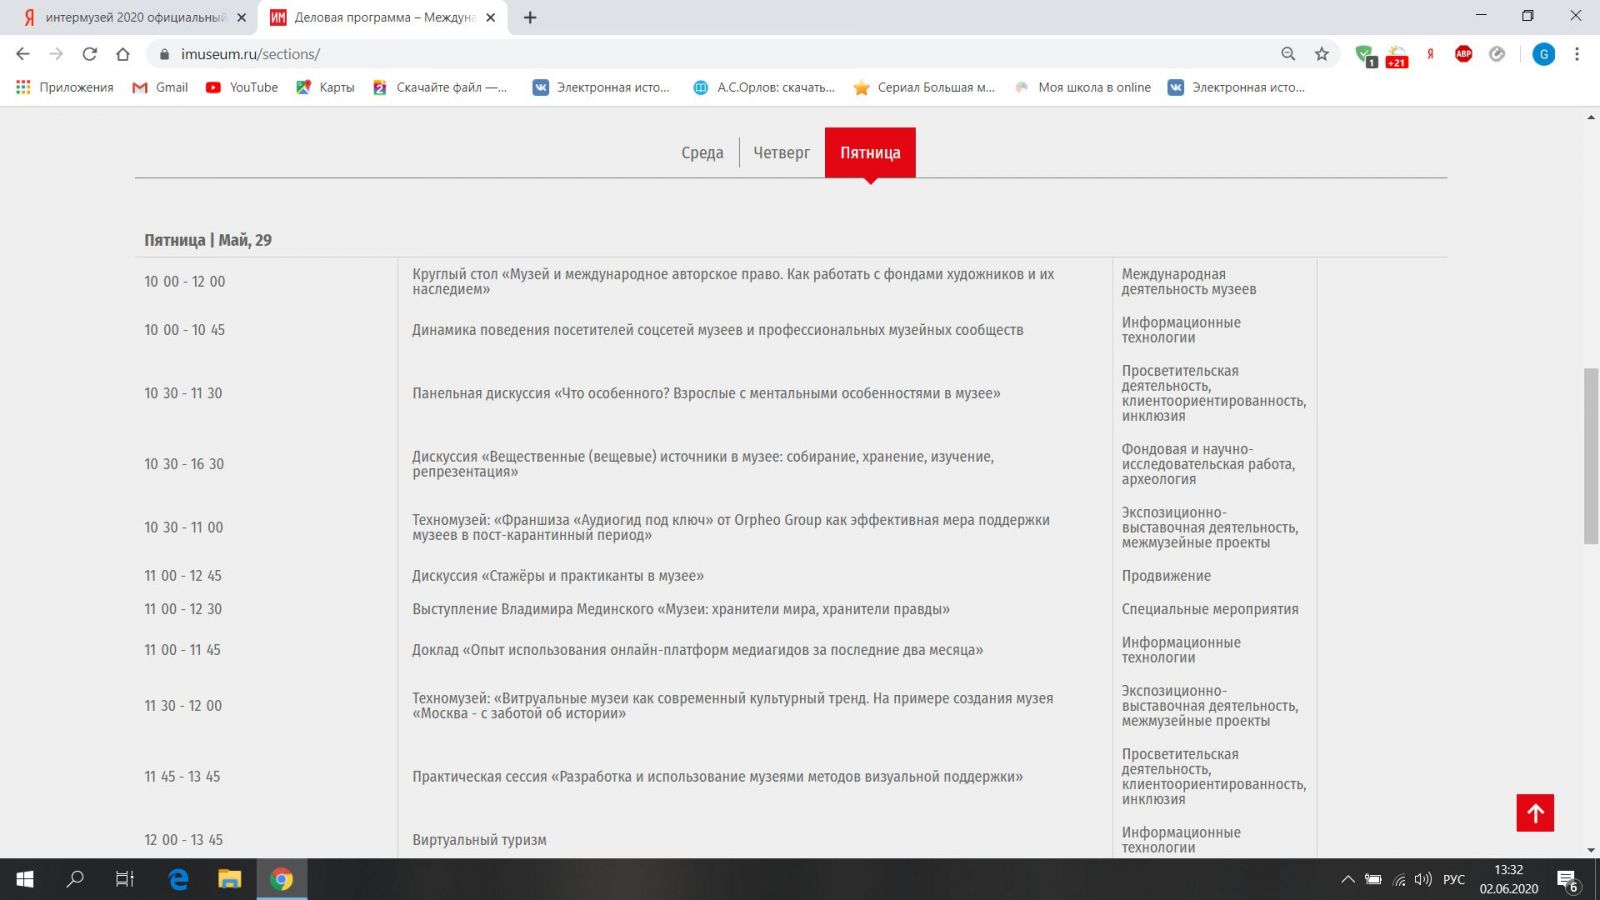Image resolution: width=1600 pixels, height=900 pixels.
Task: Click the page vertical scrollbar thumb
Action: coord(1591,456)
